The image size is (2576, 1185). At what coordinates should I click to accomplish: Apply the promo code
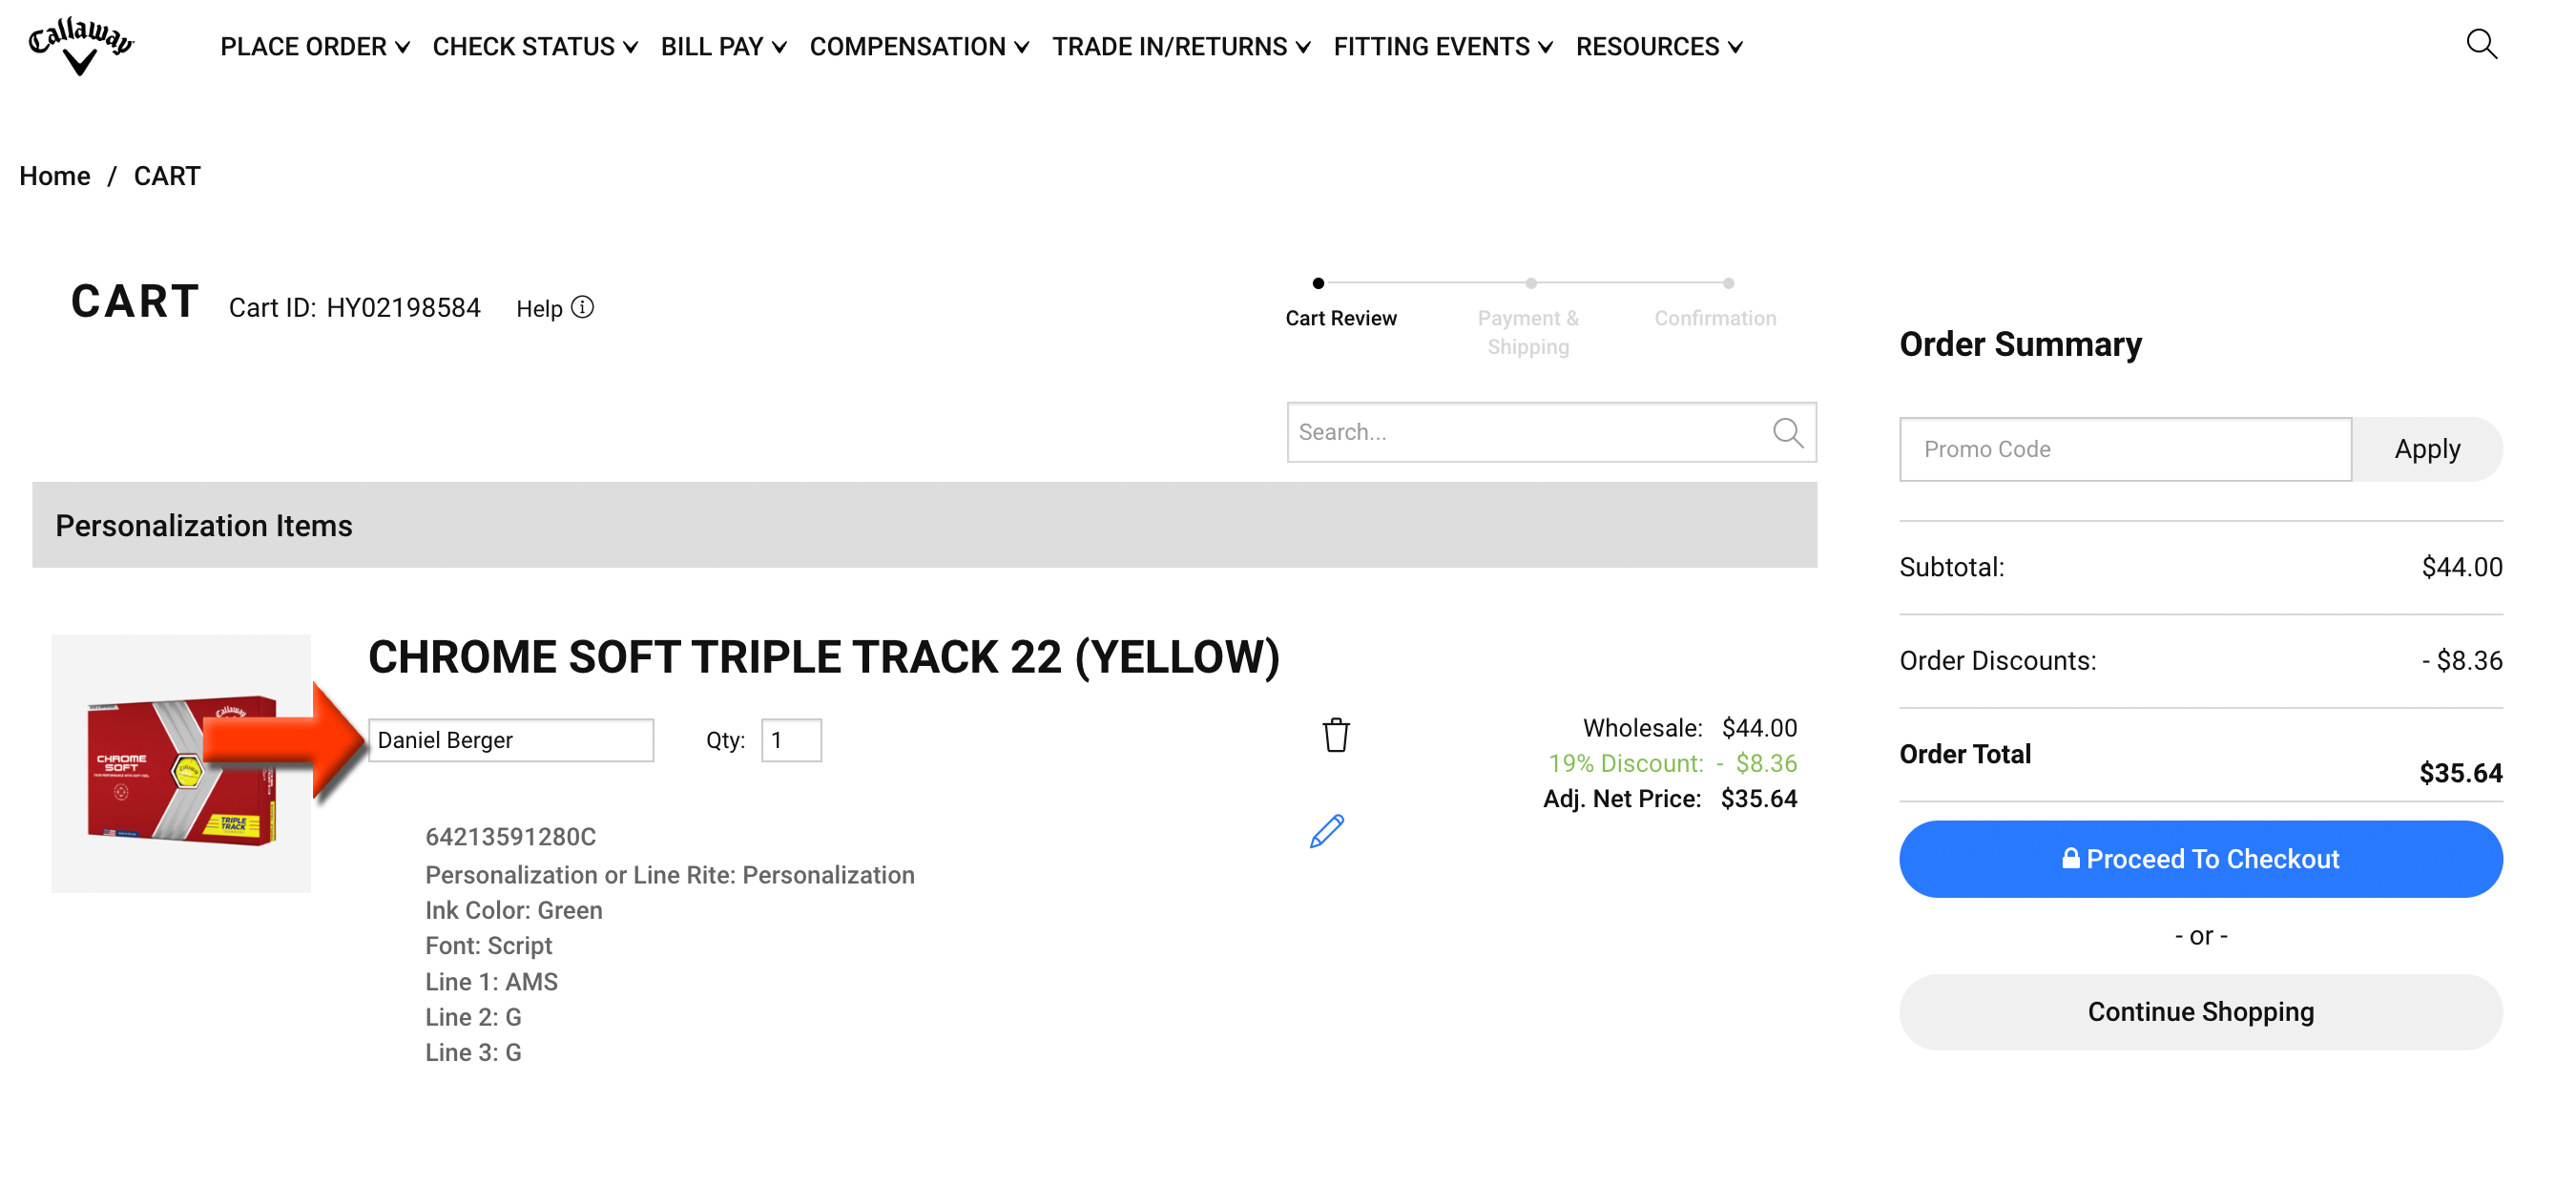[x=2426, y=449]
